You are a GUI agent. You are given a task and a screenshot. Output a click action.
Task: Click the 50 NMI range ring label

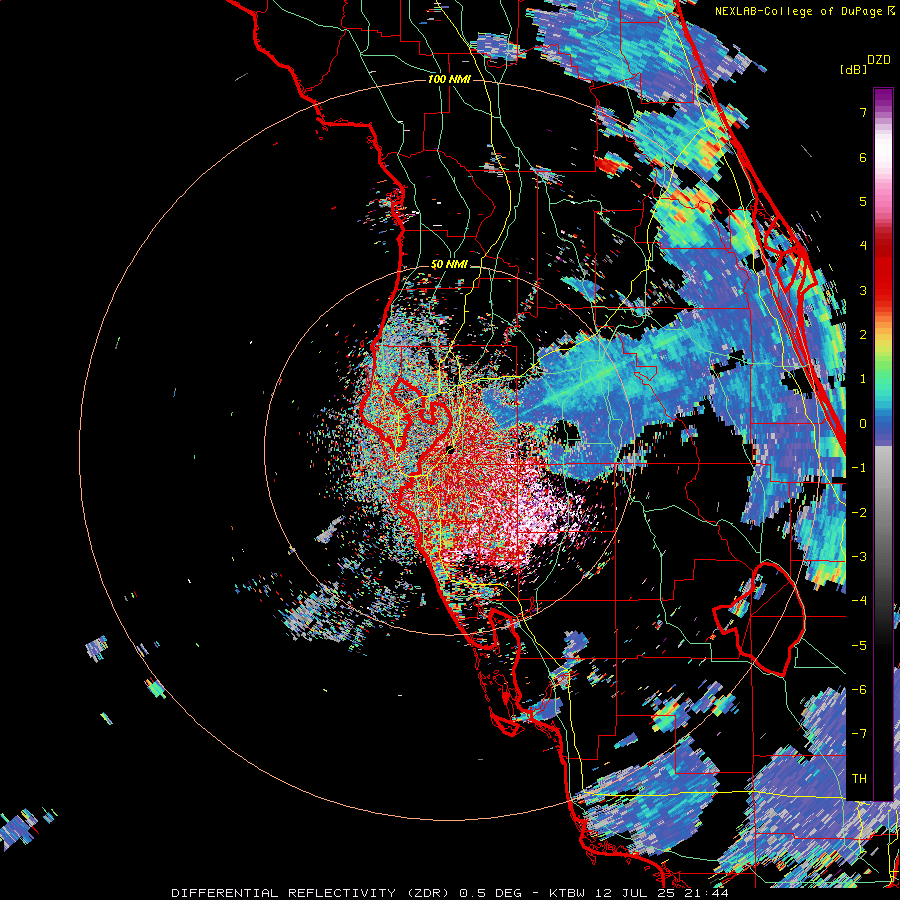(449, 265)
